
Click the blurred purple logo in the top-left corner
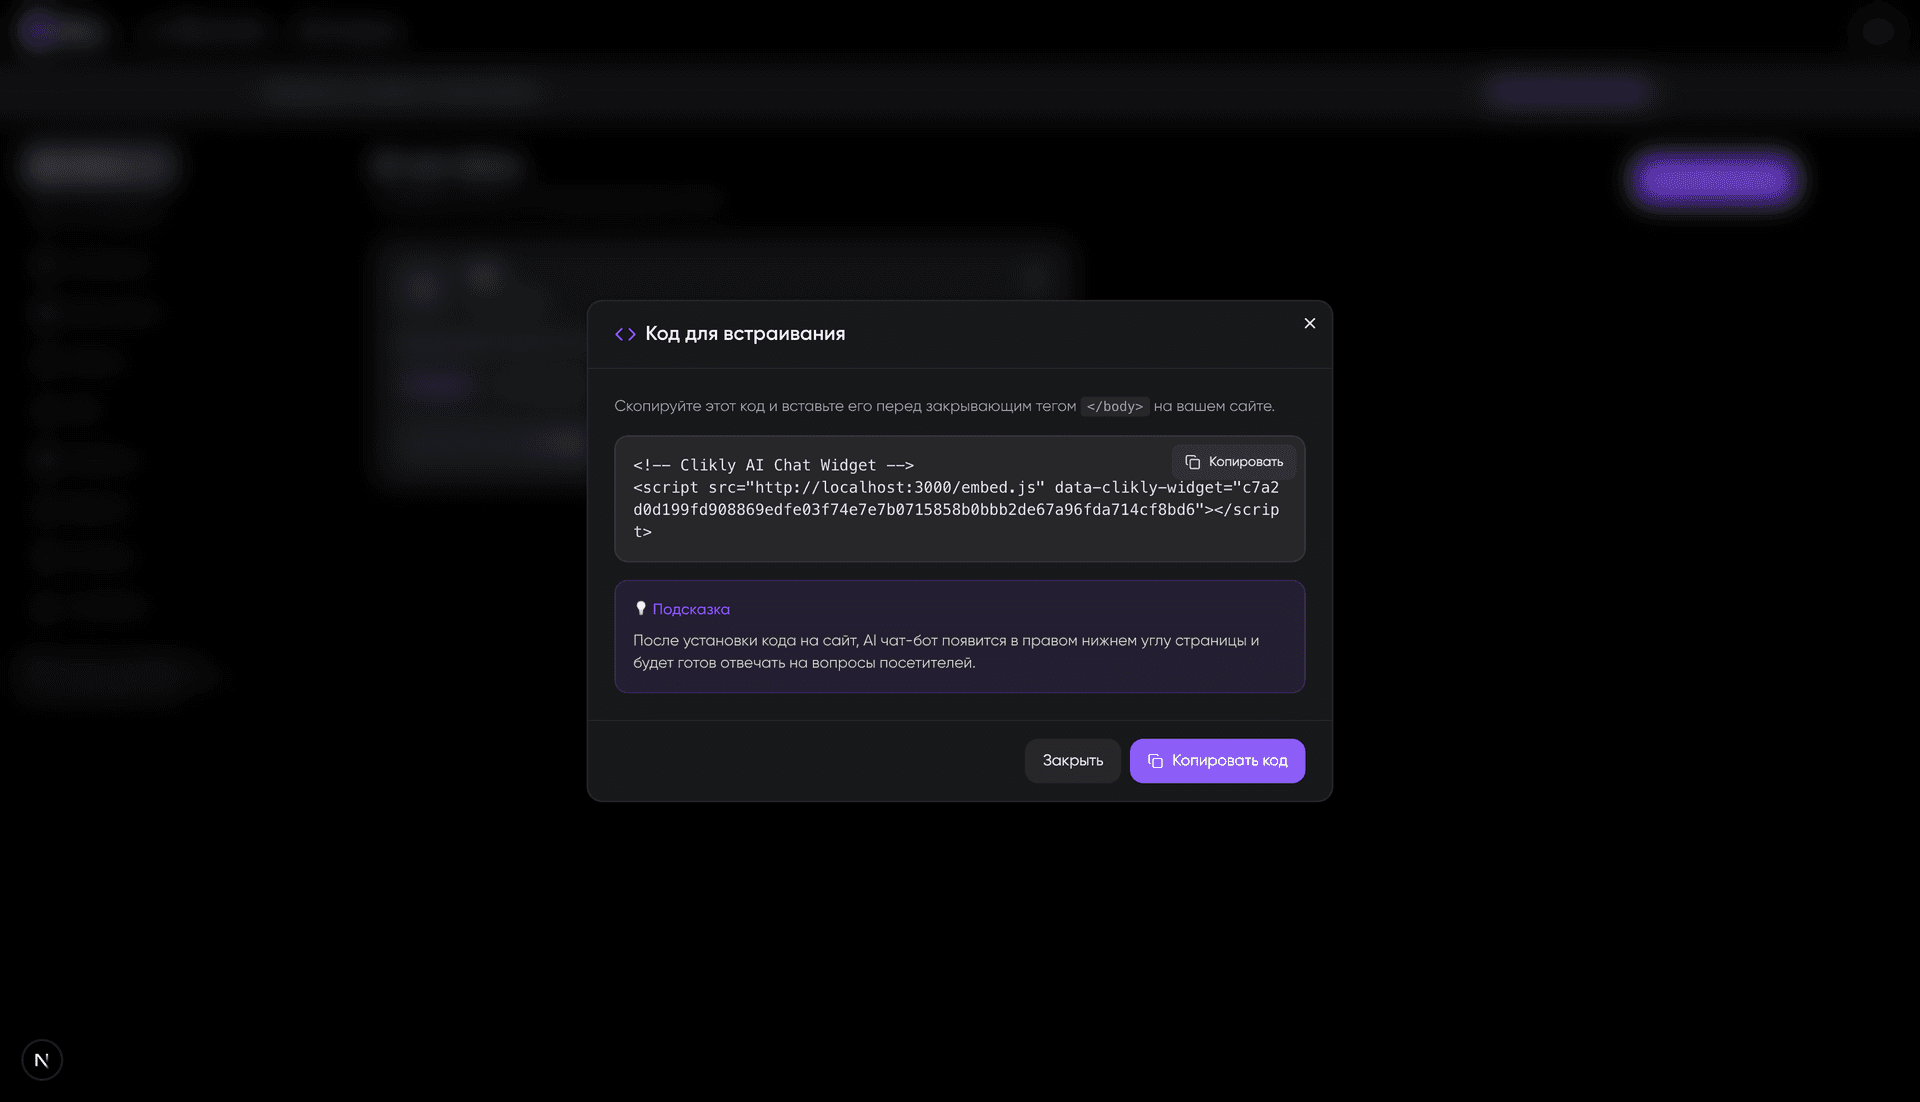tap(40, 30)
